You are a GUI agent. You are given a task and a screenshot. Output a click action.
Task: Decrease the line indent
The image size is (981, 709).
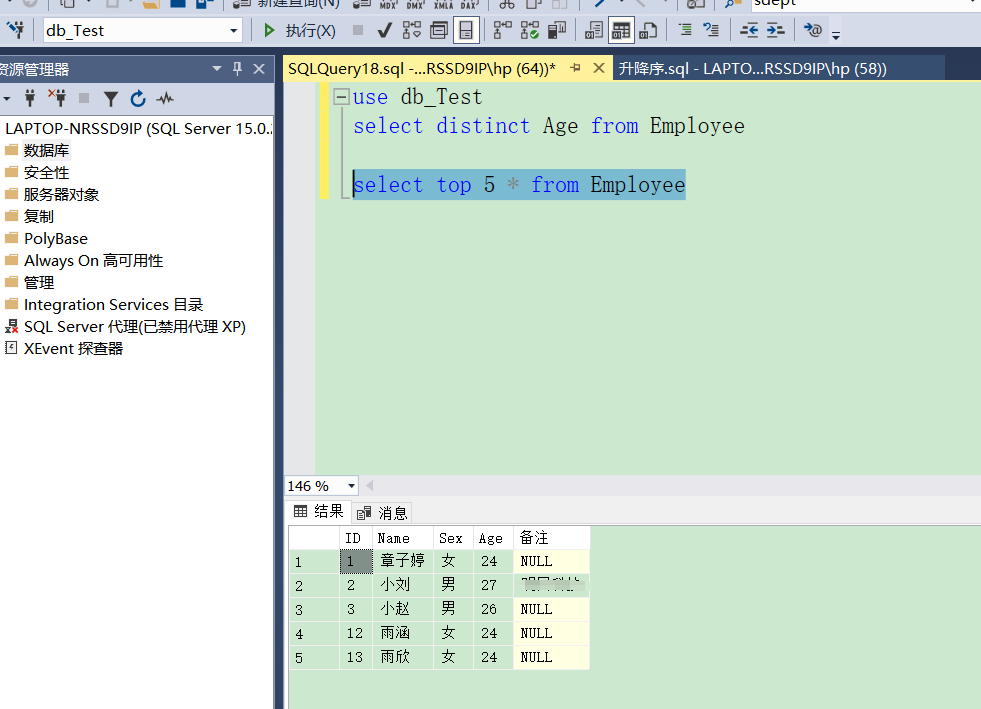point(748,30)
